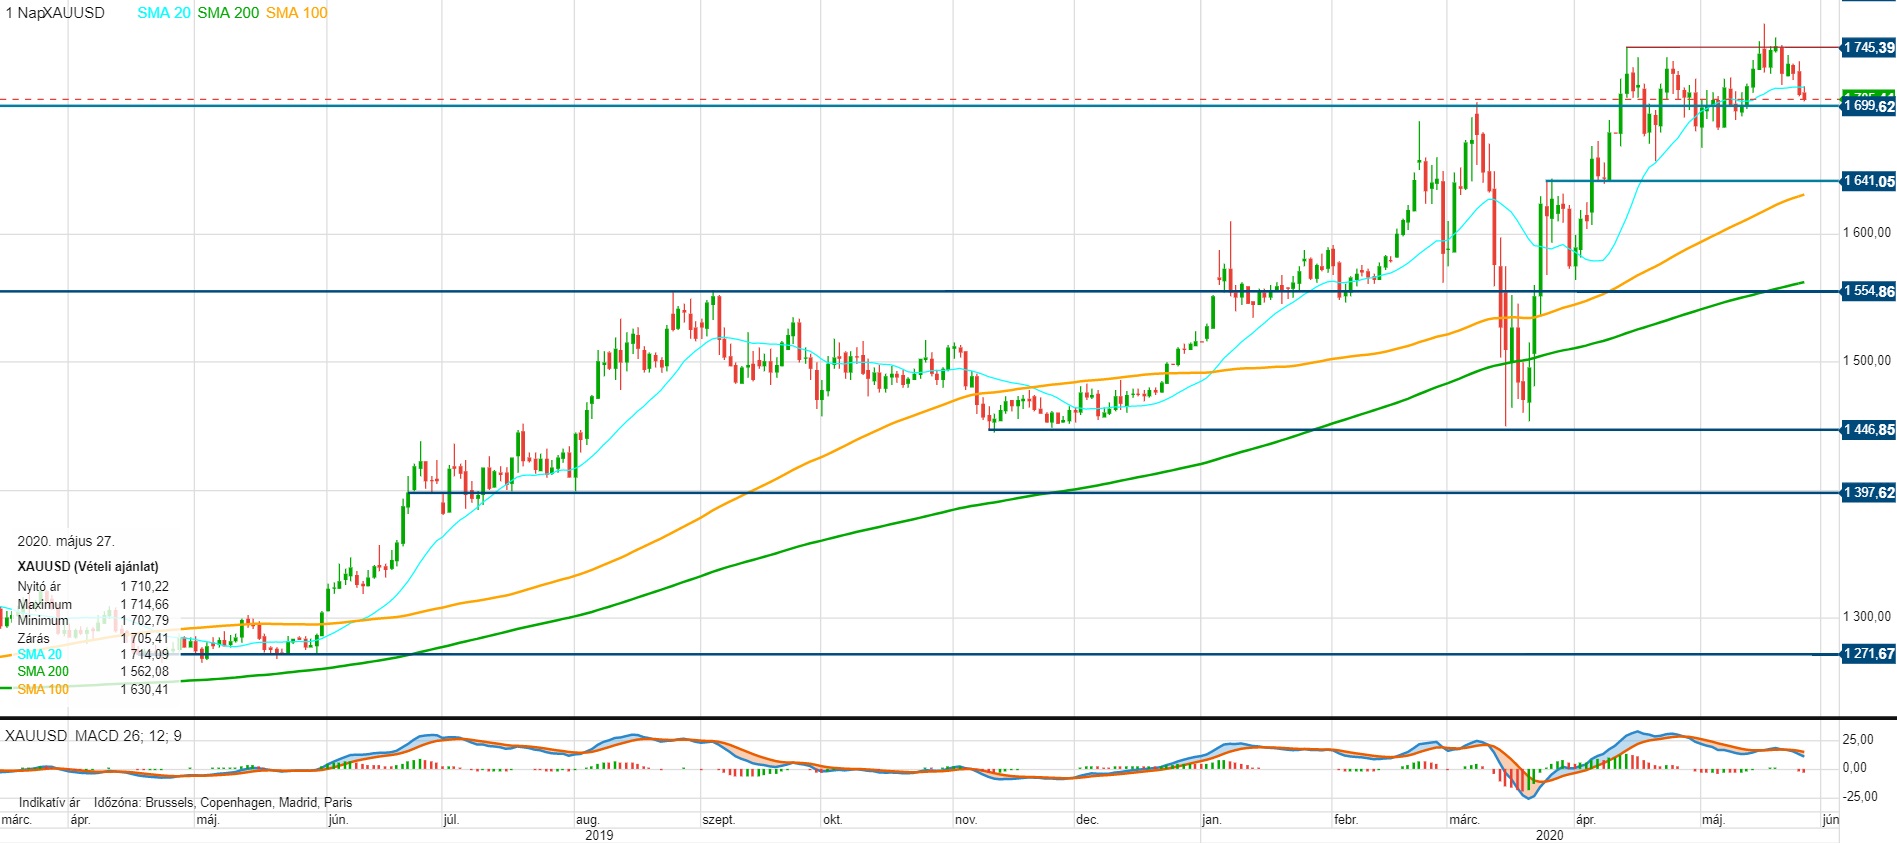Click the Minimum value 1 702,79
Viewport: 1897px width, 843px height.
click(x=145, y=621)
